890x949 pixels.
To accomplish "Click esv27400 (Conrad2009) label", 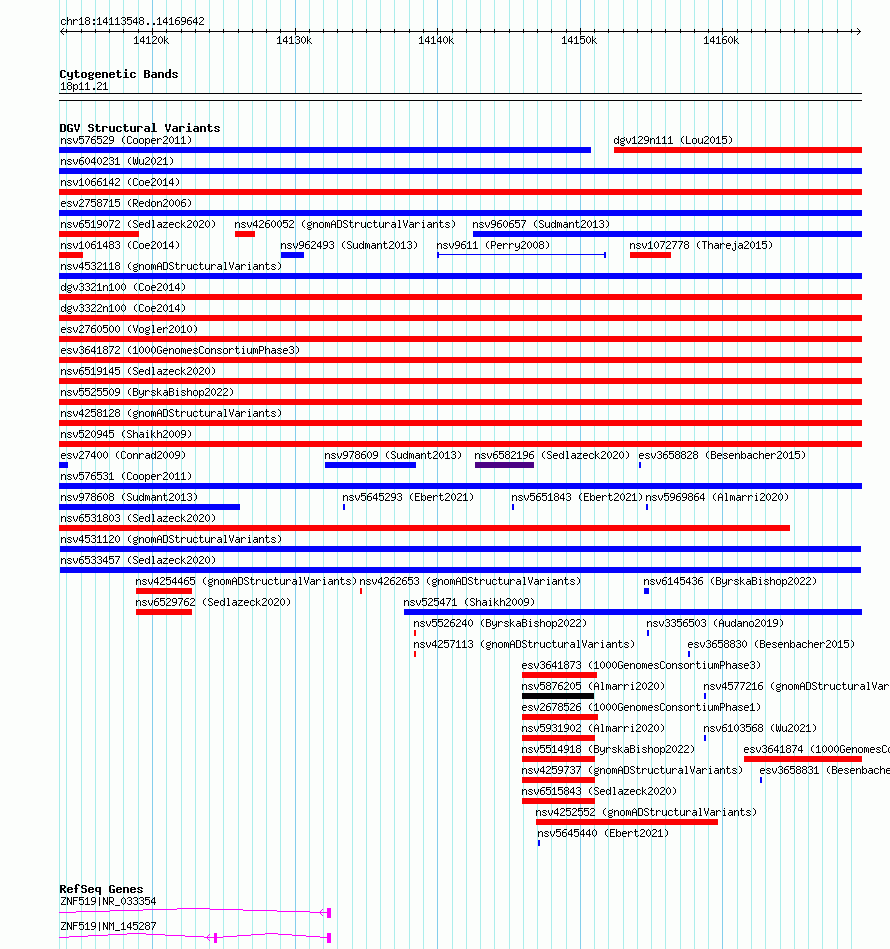I will (123, 455).
